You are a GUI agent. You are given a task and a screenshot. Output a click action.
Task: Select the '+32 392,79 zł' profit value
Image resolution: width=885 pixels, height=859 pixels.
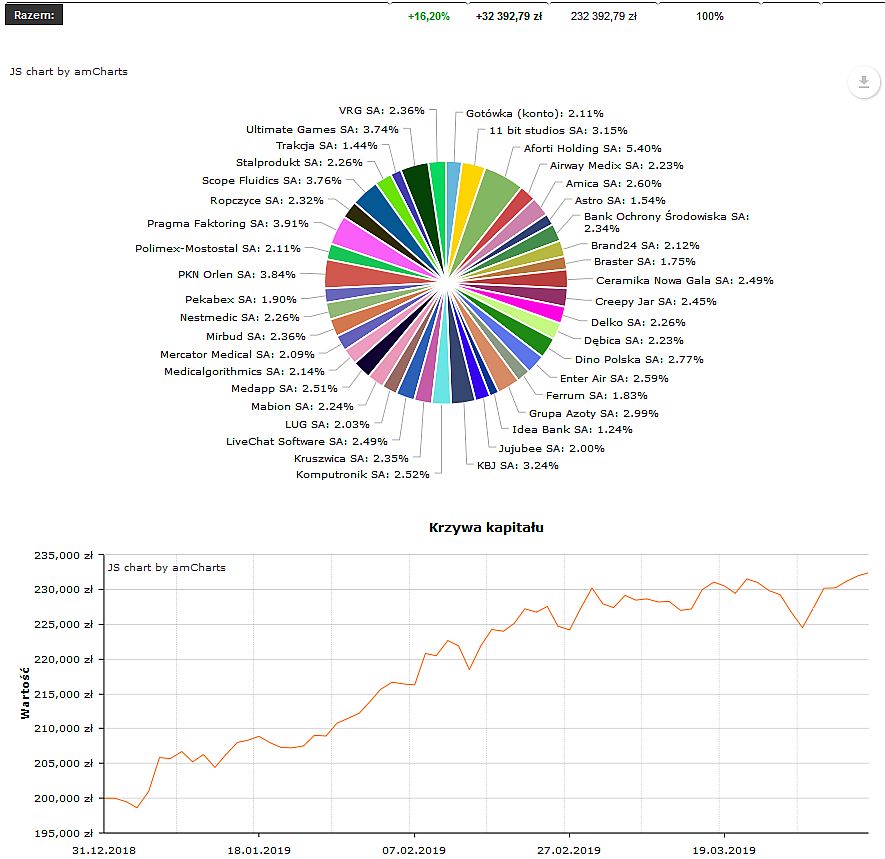tap(509, 16)
